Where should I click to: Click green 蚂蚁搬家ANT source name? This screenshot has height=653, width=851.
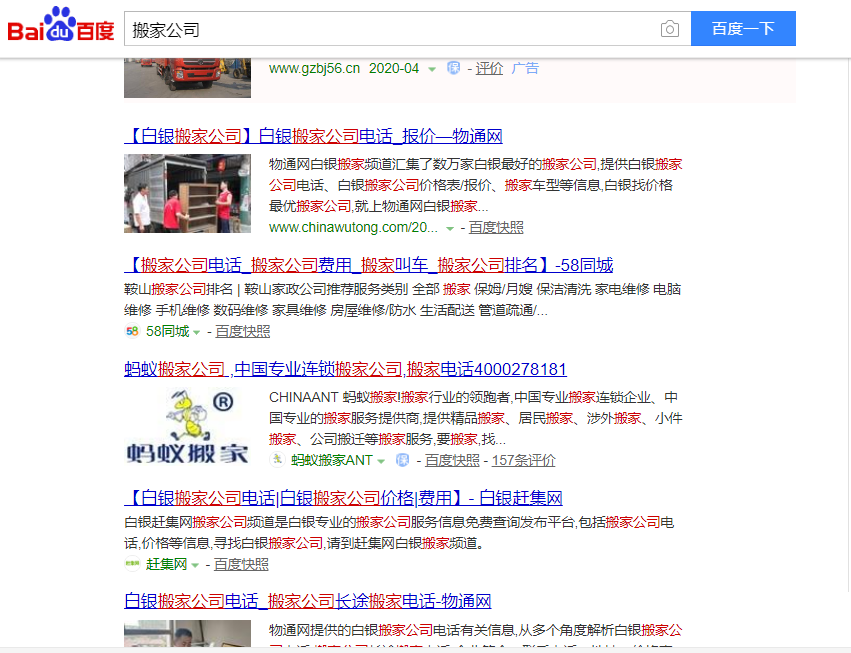(x=332, y=460)
